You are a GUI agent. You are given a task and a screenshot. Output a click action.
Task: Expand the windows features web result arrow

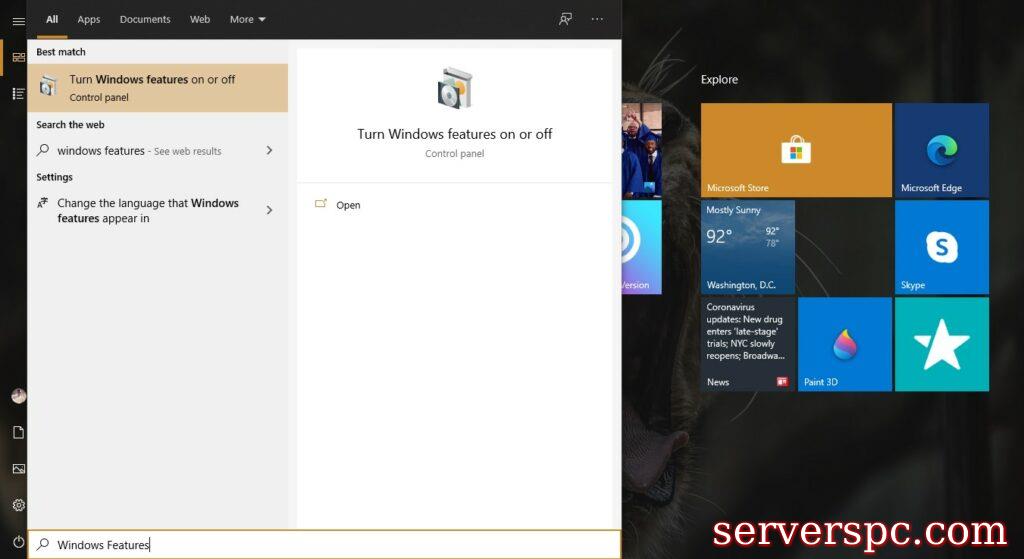point(269,151)
